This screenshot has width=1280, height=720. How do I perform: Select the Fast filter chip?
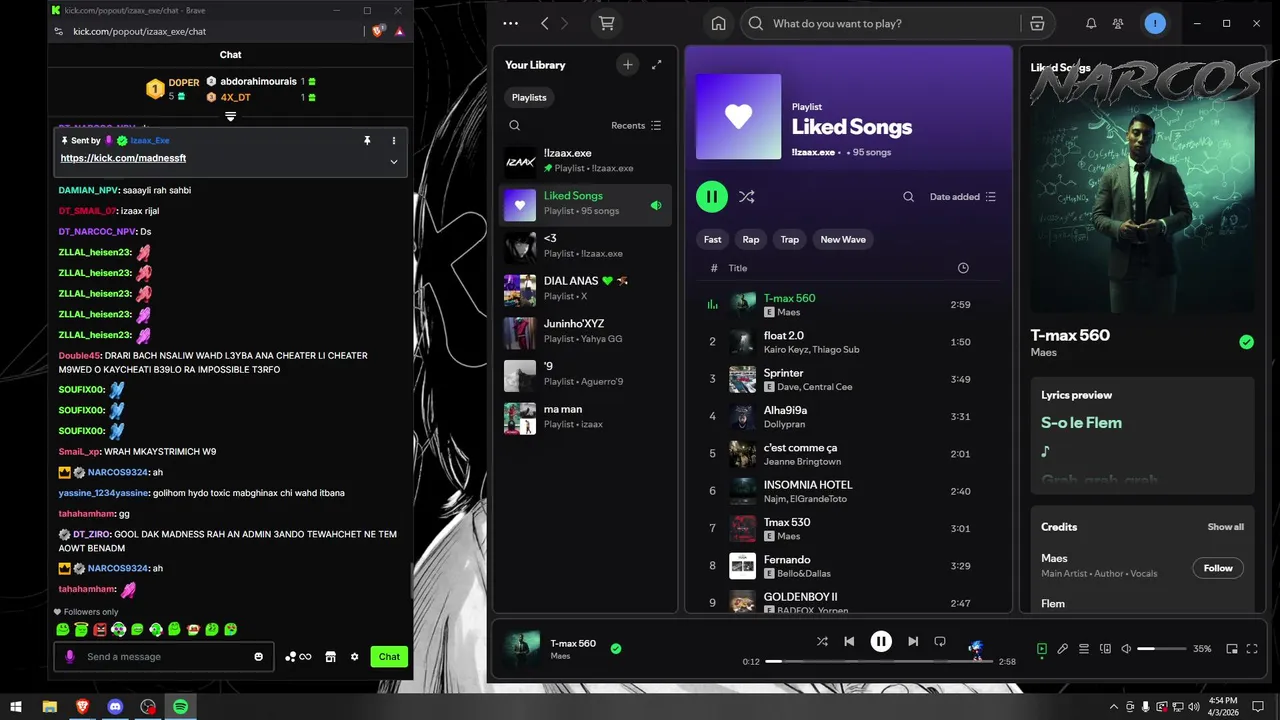click(x=712, y=239)
